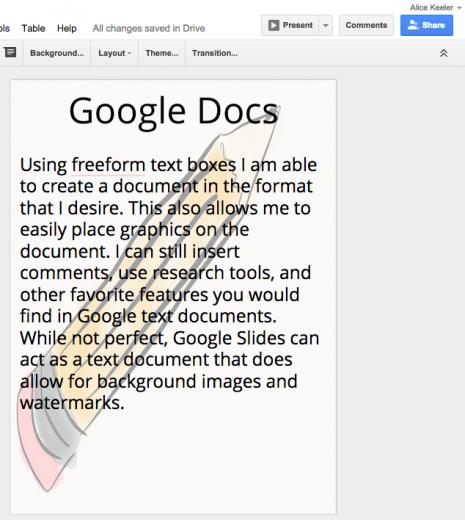Open the Help menu

pyautogui.click(x=67, y=28)
